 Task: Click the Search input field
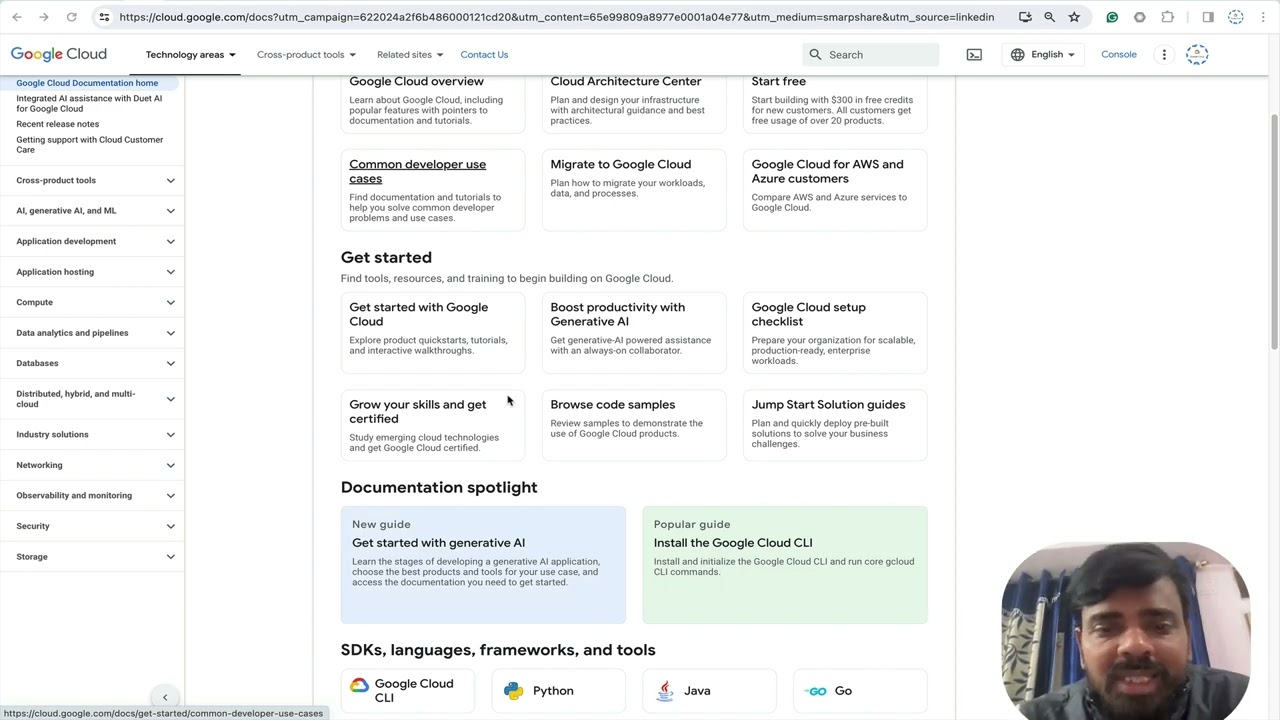click(870, 55)
